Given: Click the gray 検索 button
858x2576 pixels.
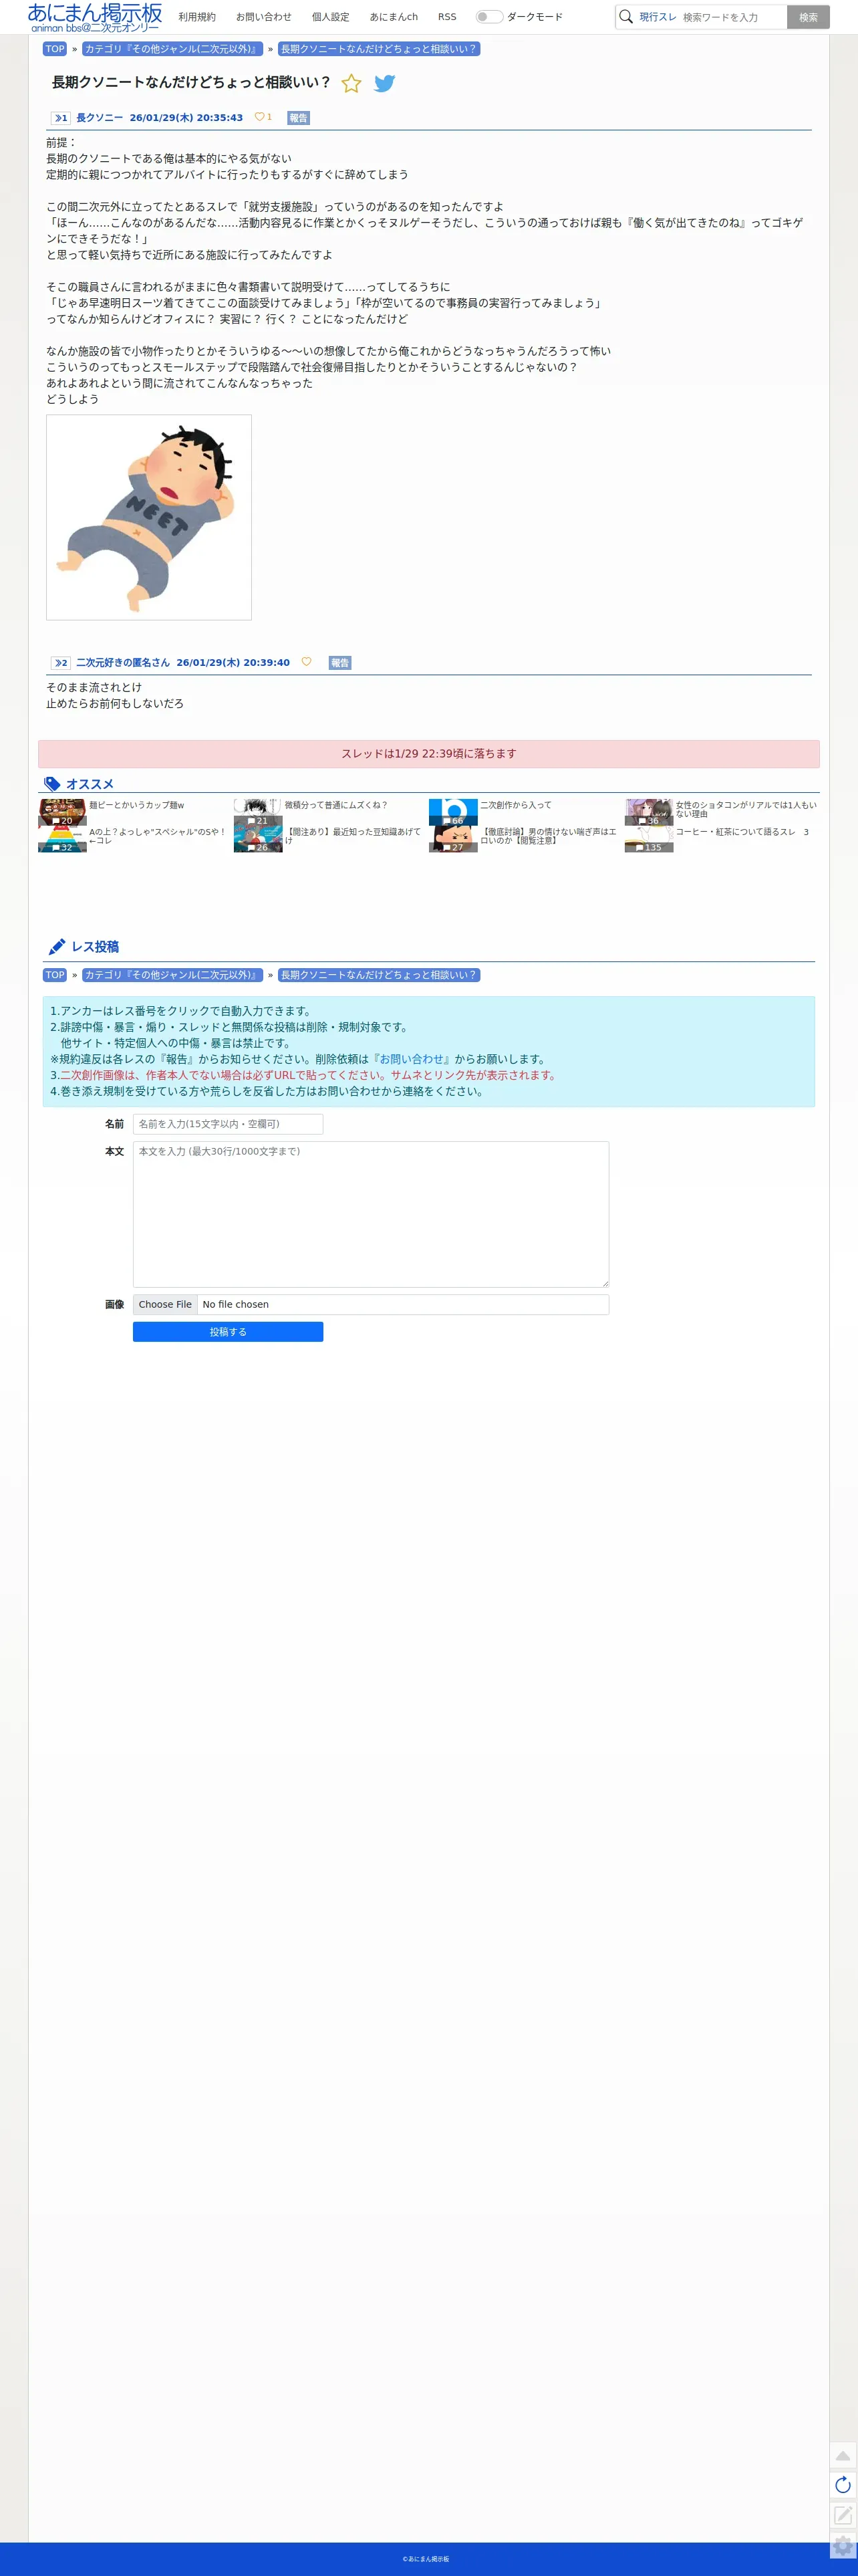Looking at the screenshot, I should coord(808,17).
